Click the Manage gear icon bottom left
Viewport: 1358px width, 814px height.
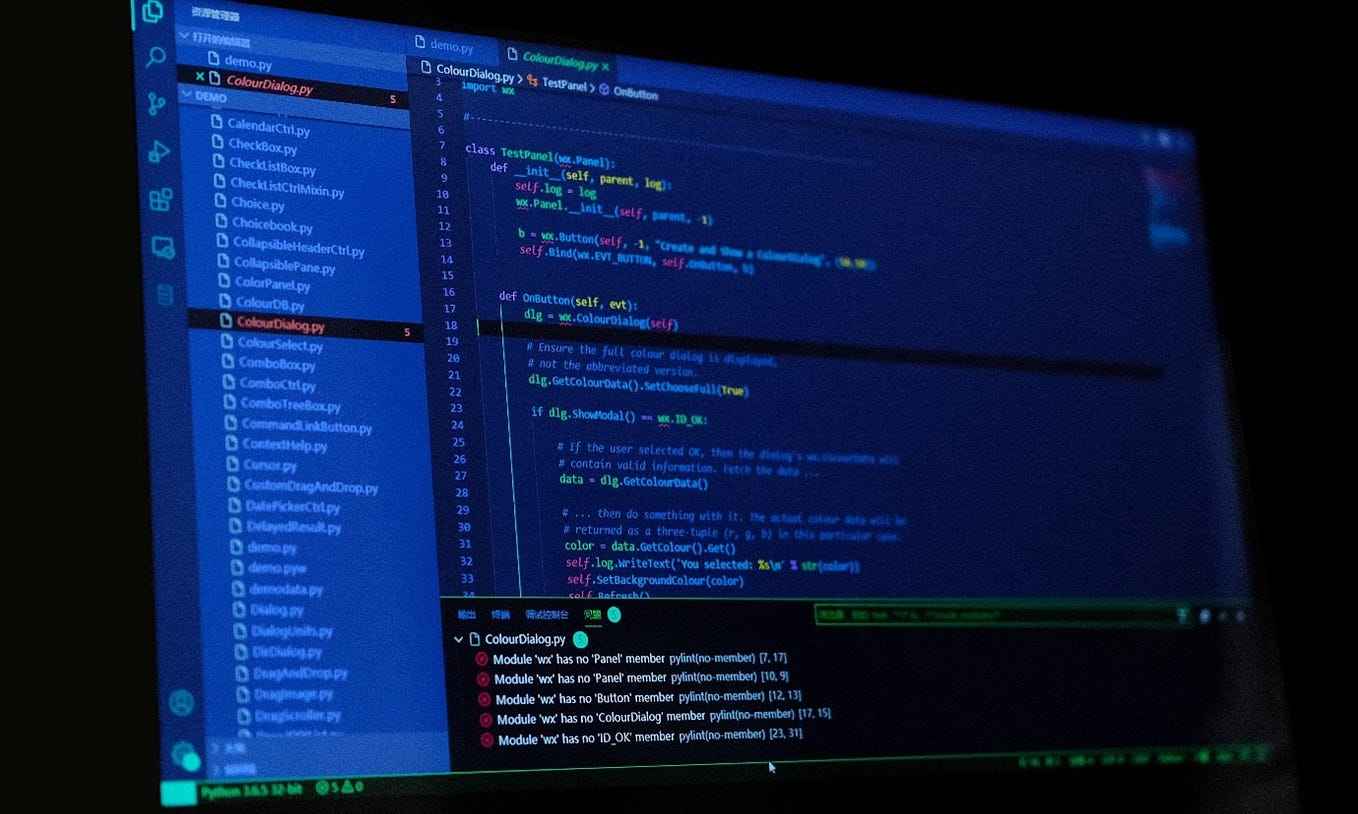185,755
